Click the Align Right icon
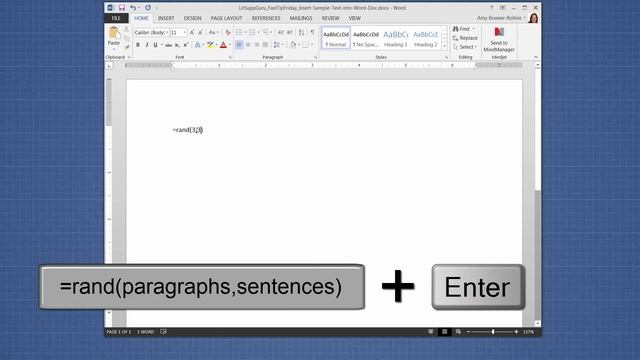The image size is (640, 360). pos(257,44)
